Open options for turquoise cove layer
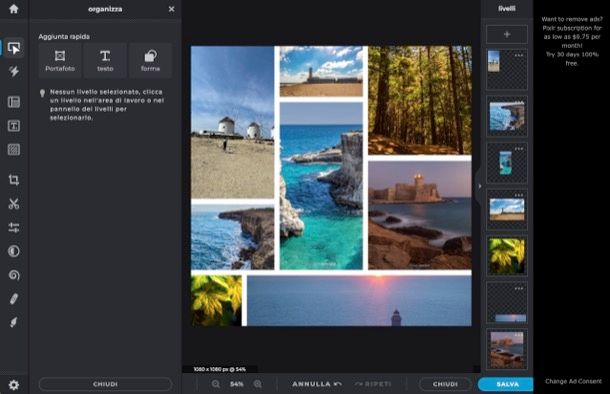The width and height of the screenshot is (610, 394). click(519, 149)
